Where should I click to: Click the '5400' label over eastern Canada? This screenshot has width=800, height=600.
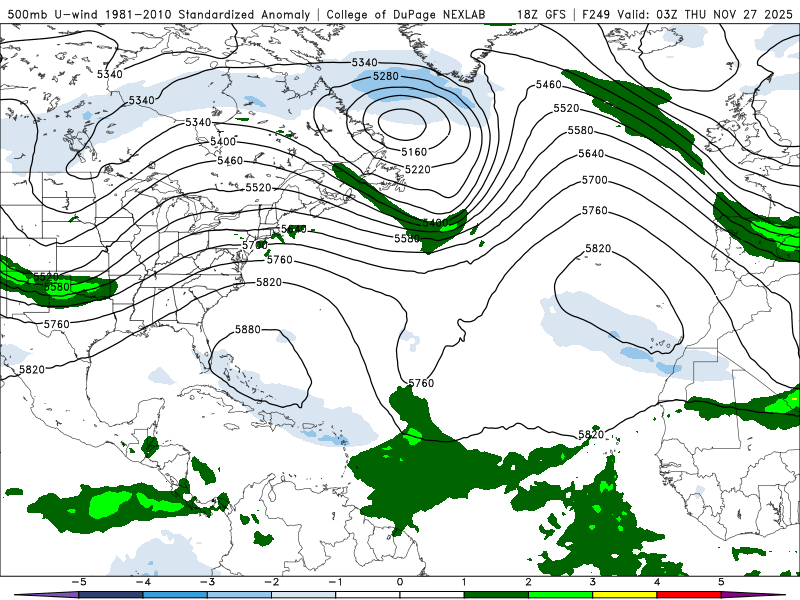coord(223,141)
